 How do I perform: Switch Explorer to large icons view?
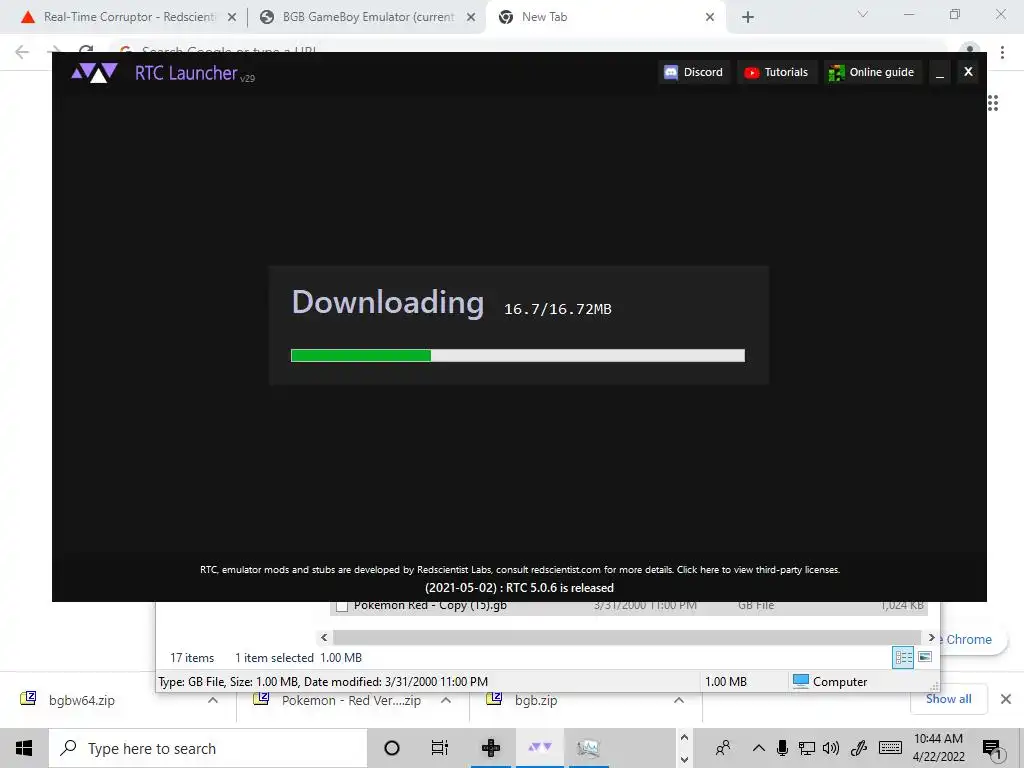point(925,657)
